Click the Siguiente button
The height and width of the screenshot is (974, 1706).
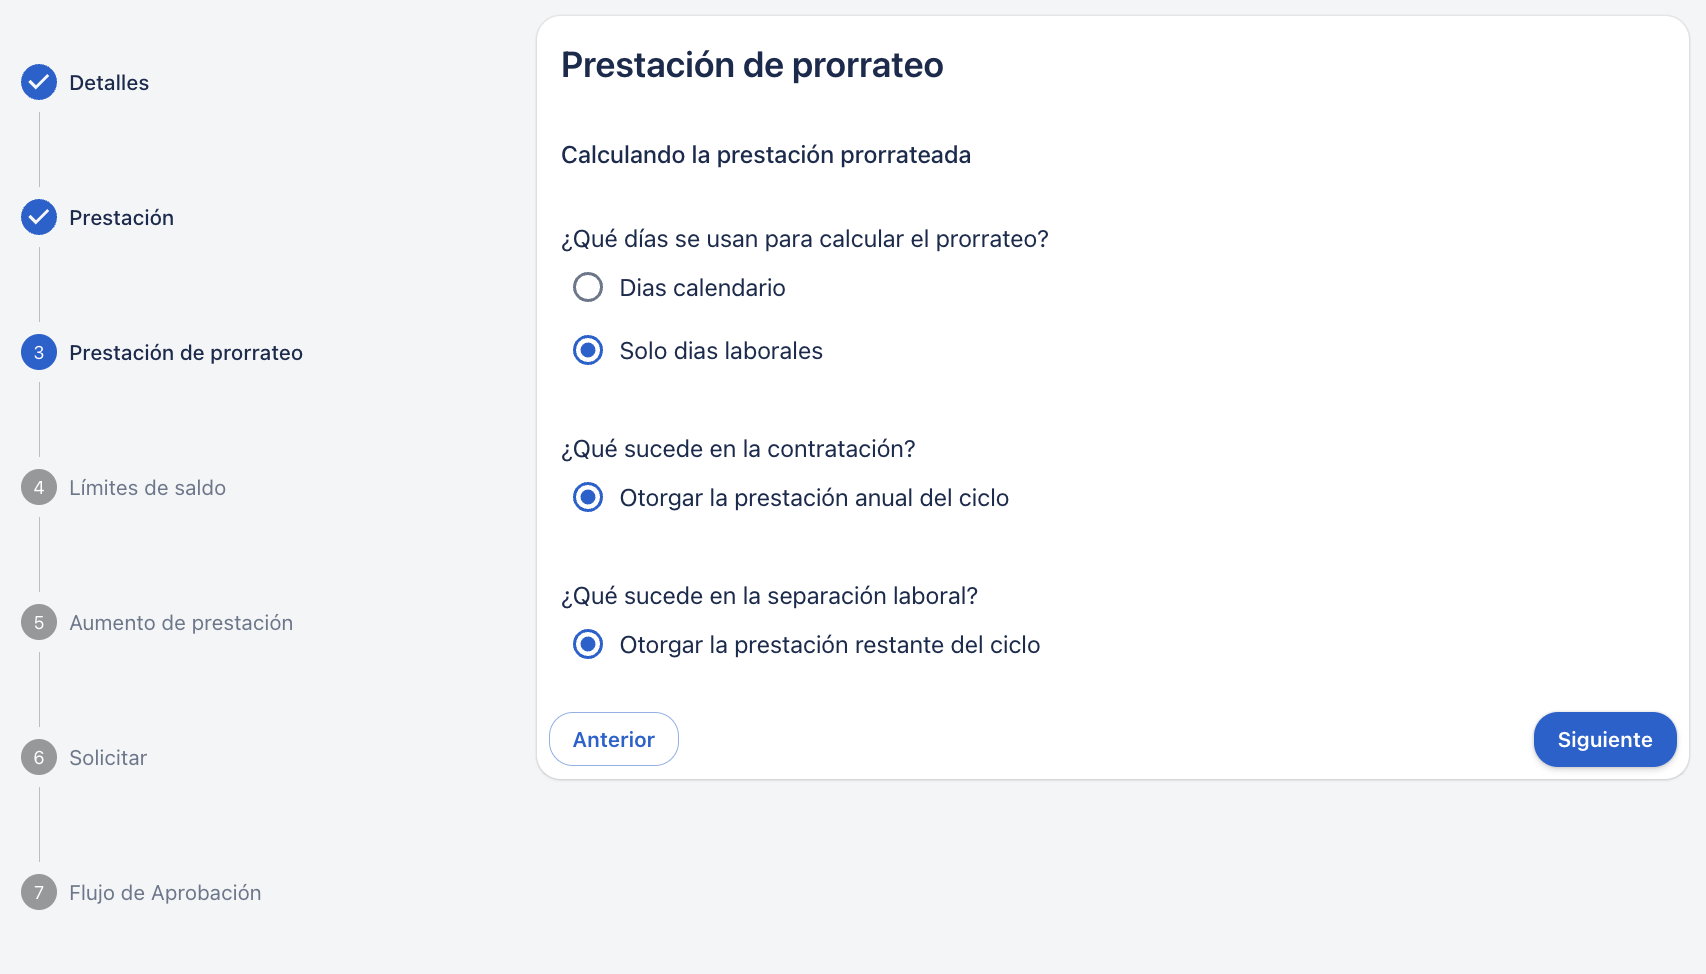tap(1605, 739)
